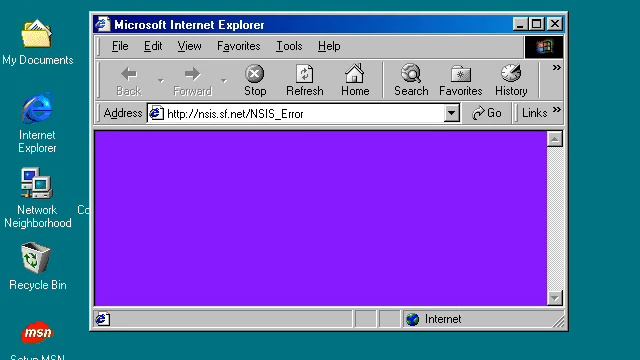Viewport: 640px width, 360px height.
Task: Open the Edit menu
Action: coord(153,46)
